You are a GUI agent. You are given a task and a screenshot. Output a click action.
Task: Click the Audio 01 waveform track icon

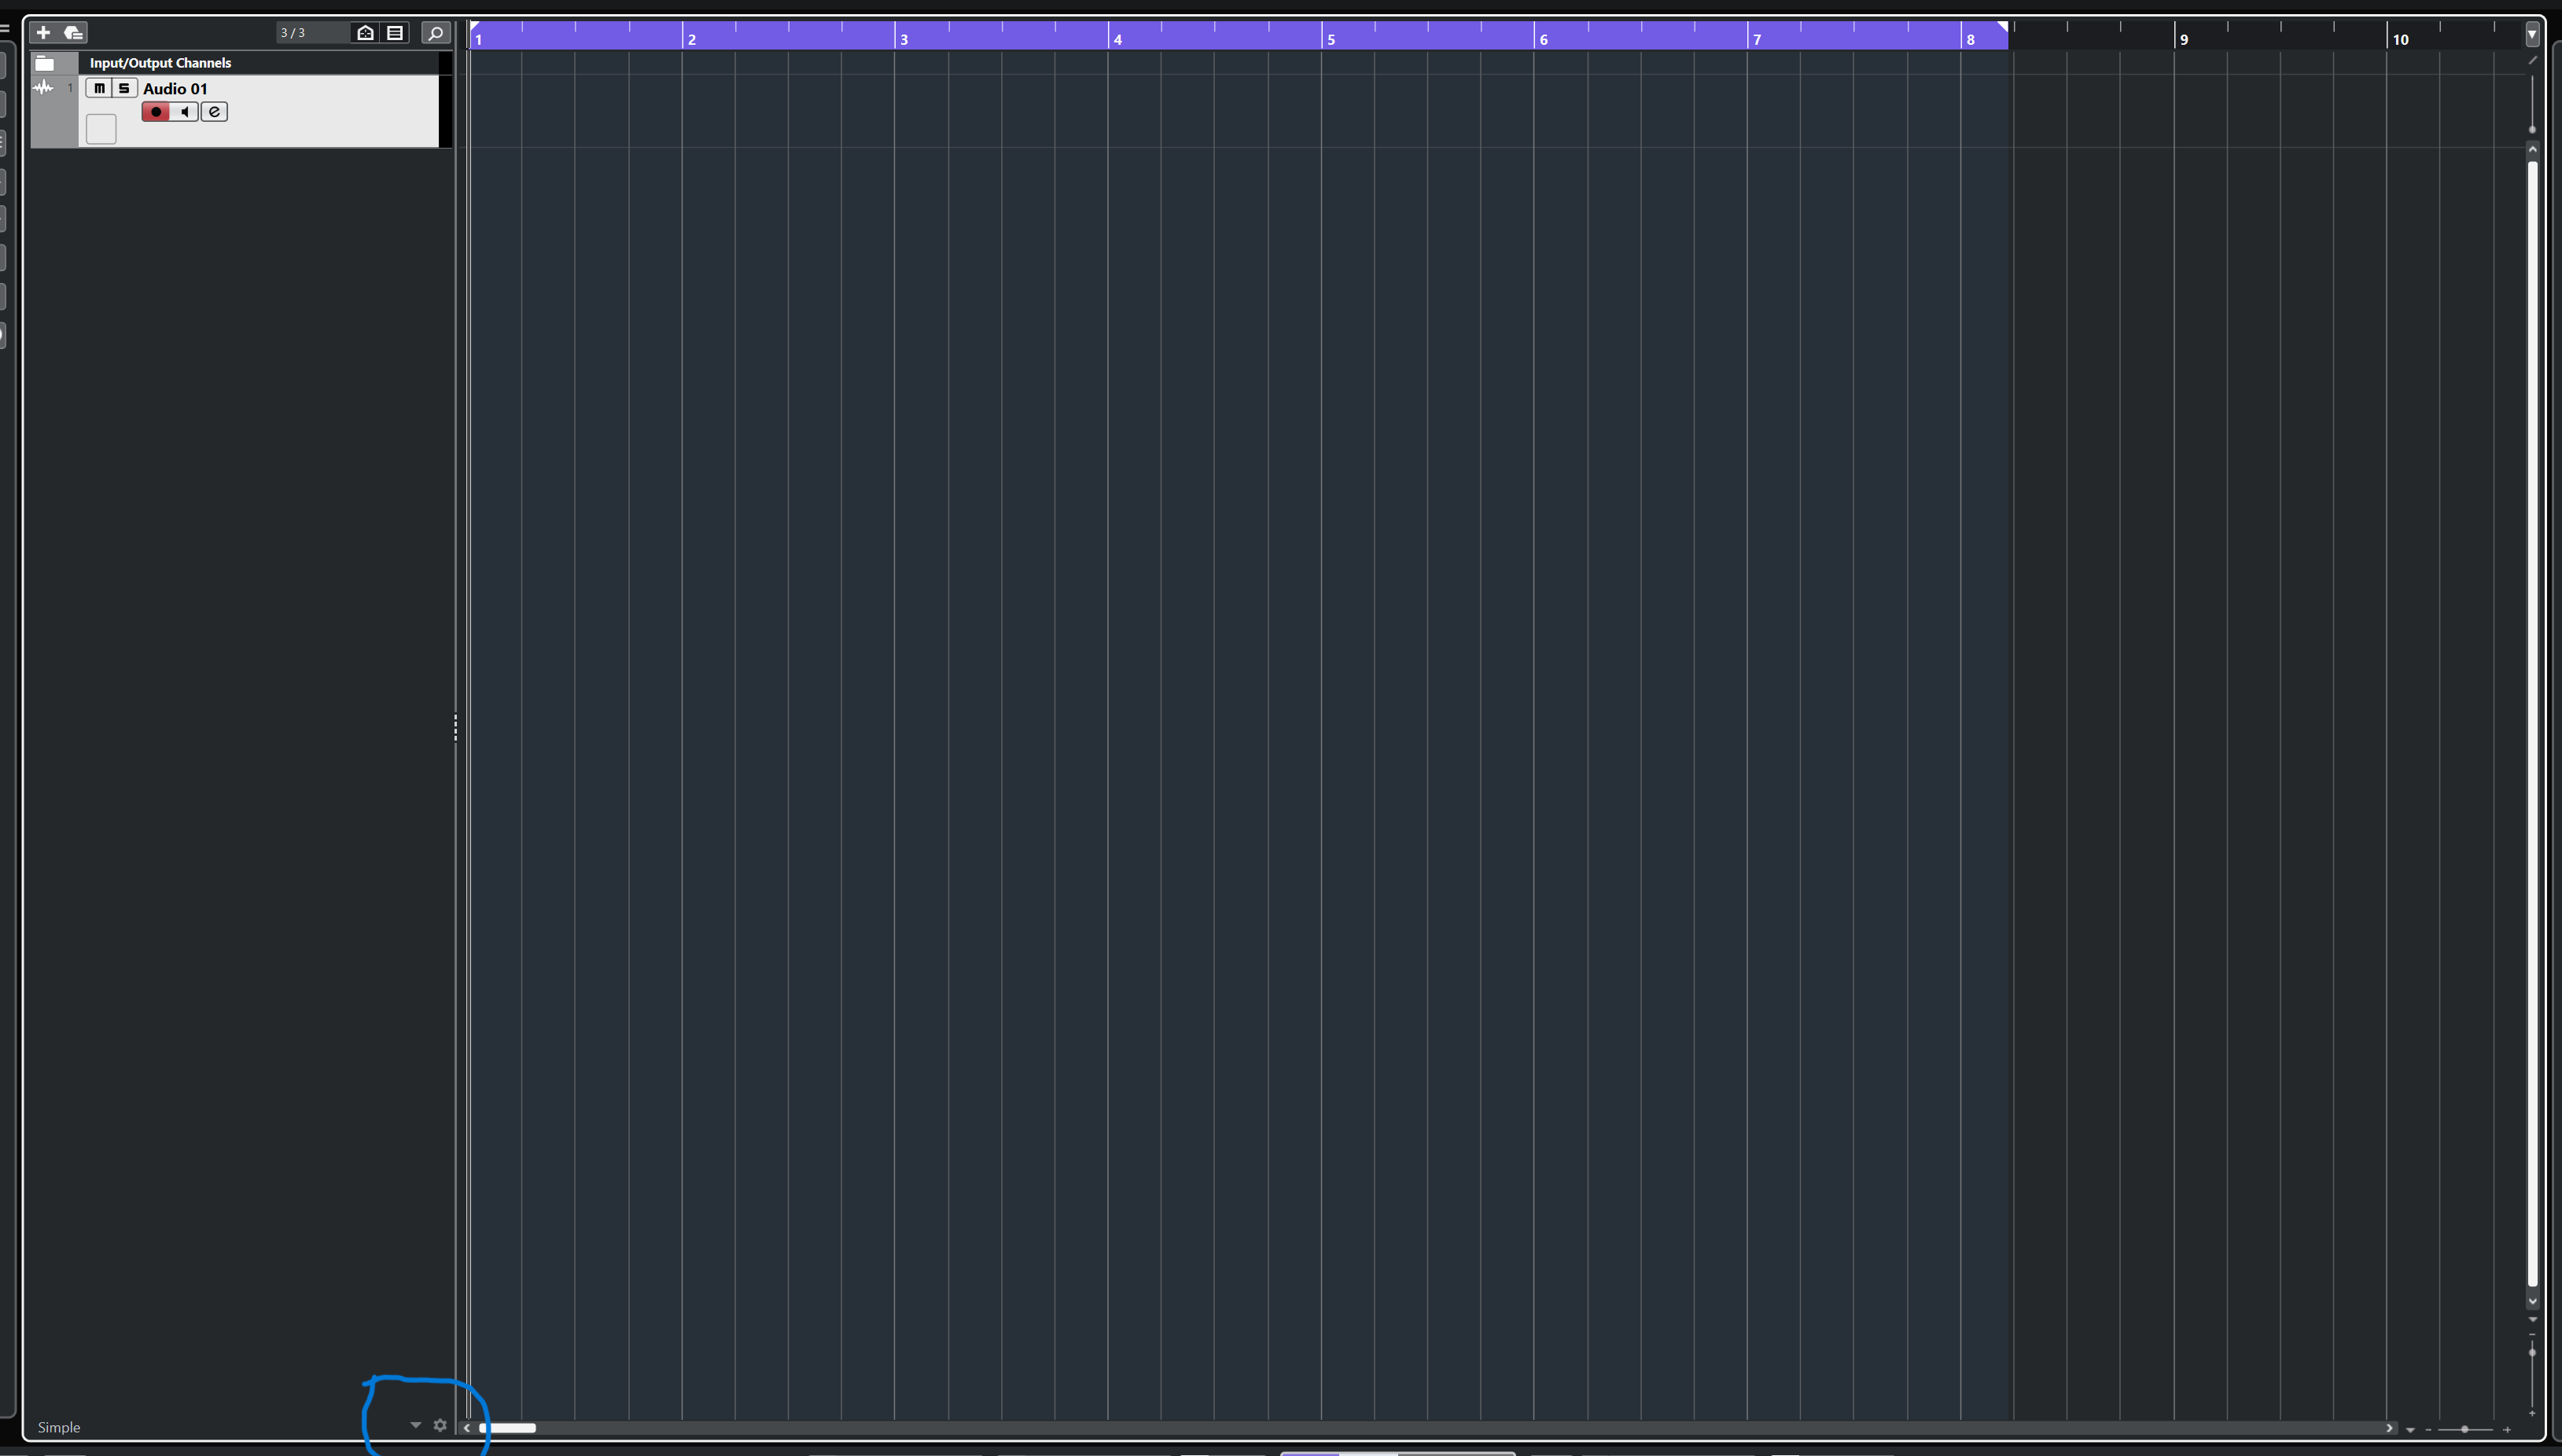tap(43, 88)
